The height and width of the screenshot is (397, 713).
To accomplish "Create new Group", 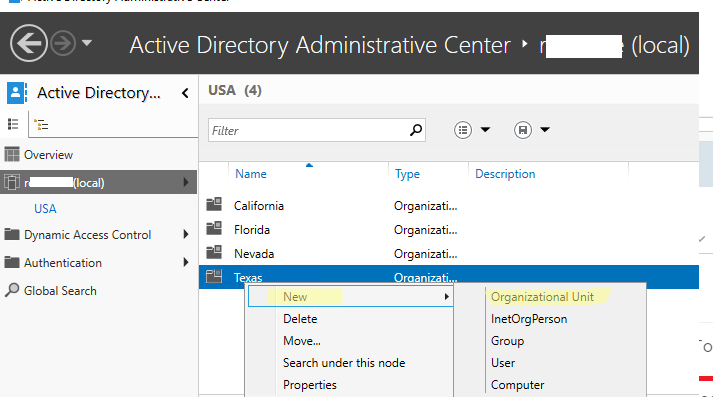I will (x=507, y=341).
